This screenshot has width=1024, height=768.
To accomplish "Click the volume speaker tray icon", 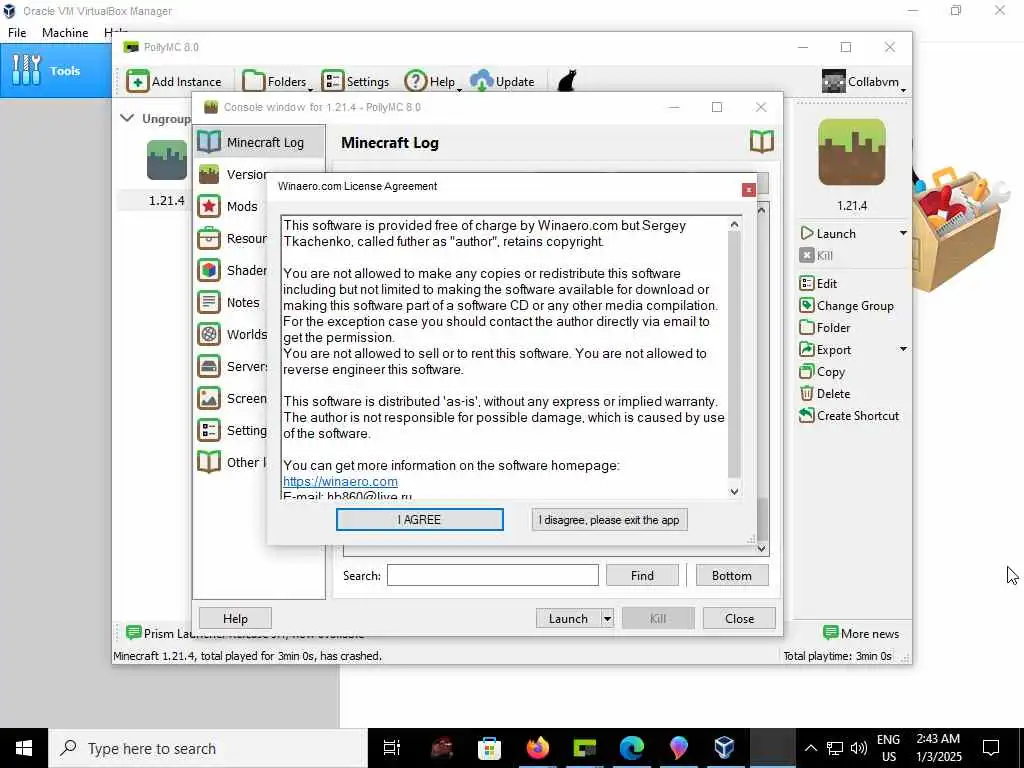I will click(x=859, y=748).
